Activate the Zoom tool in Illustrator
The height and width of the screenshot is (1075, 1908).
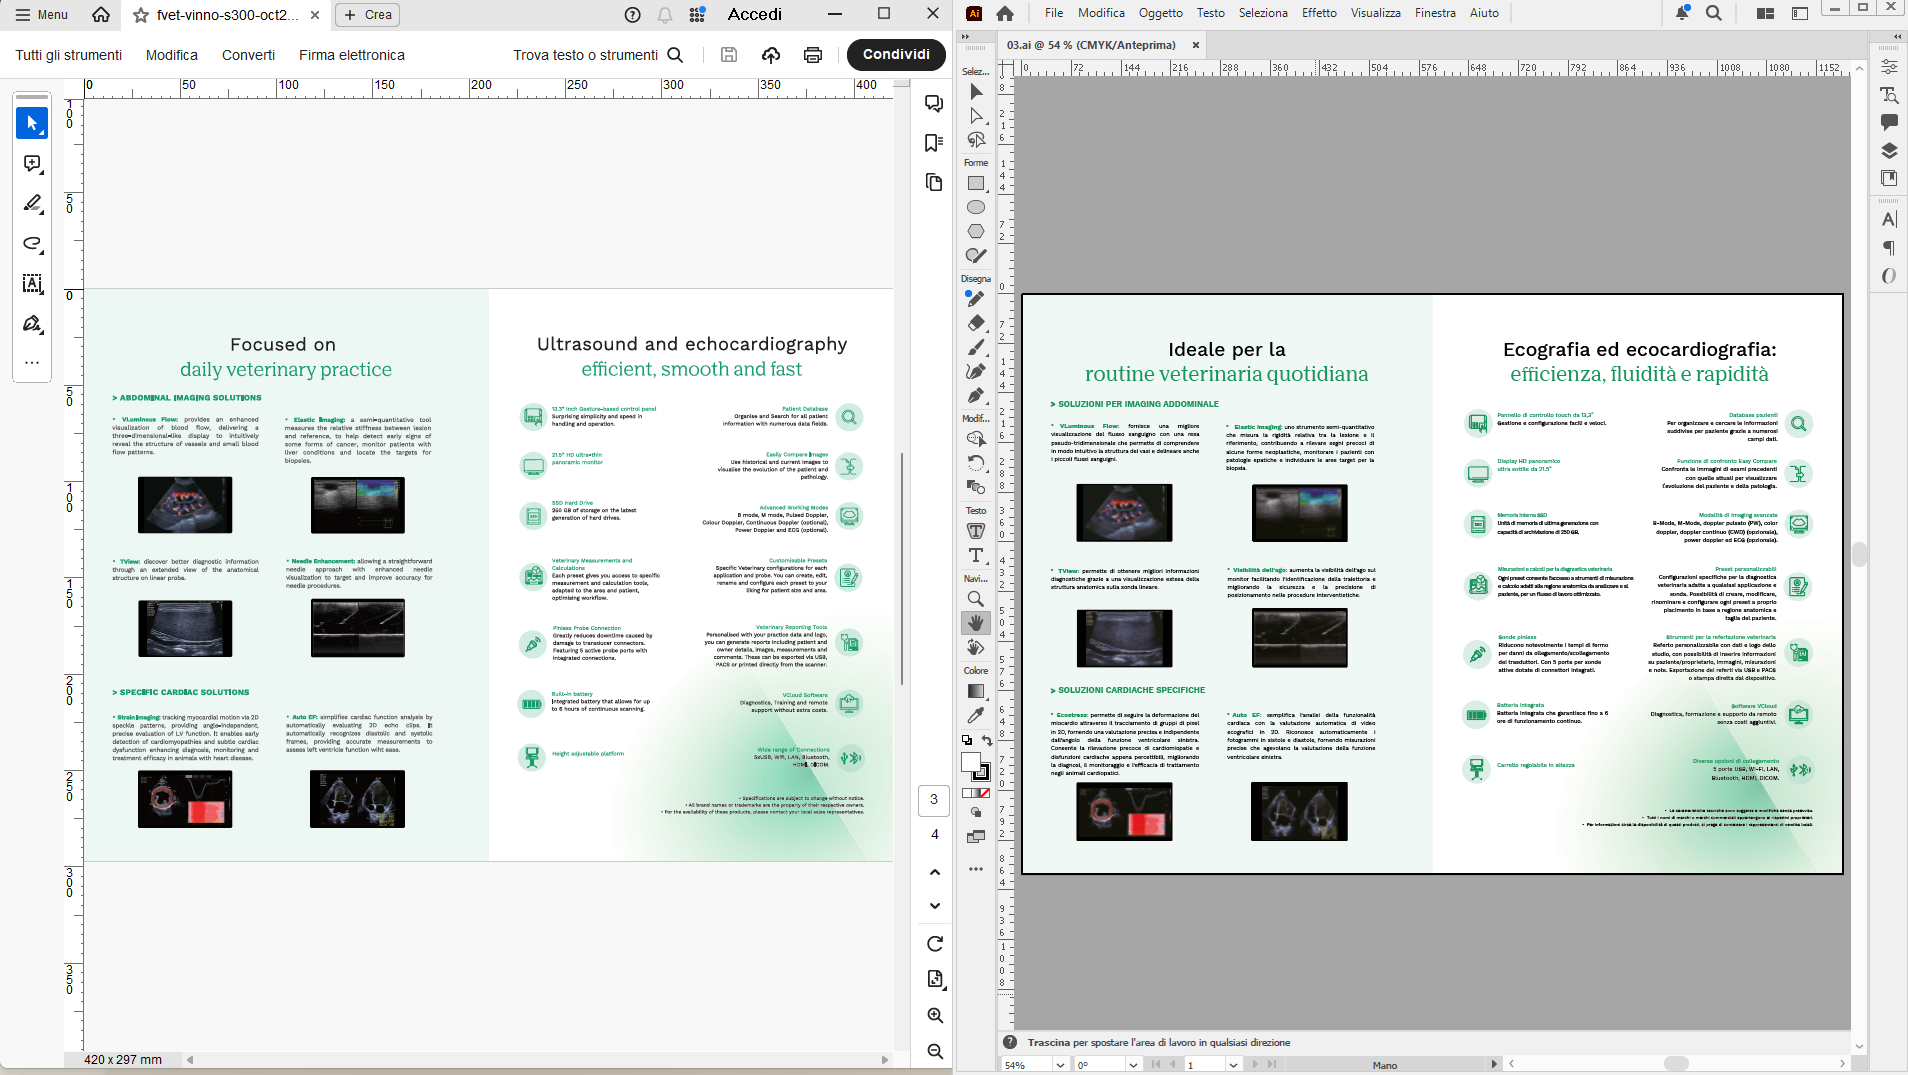976,599
